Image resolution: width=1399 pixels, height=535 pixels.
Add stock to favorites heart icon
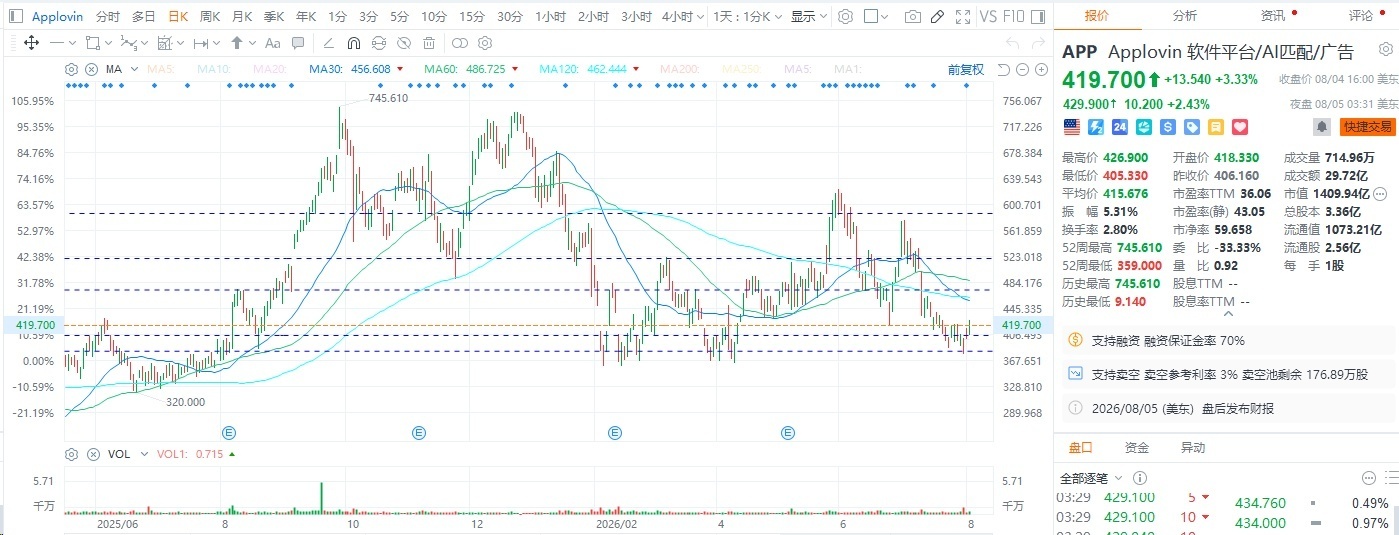click(1239, 127)
